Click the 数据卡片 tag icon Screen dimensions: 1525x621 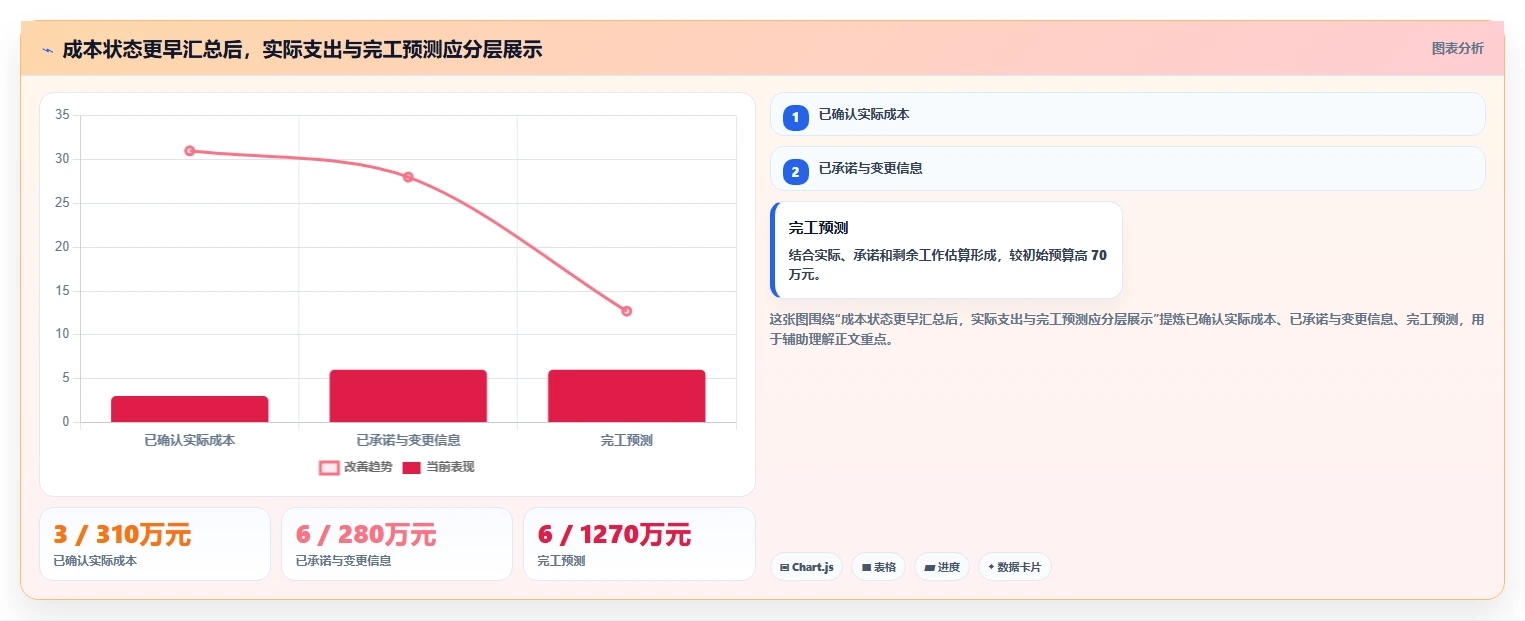point(991,567)
